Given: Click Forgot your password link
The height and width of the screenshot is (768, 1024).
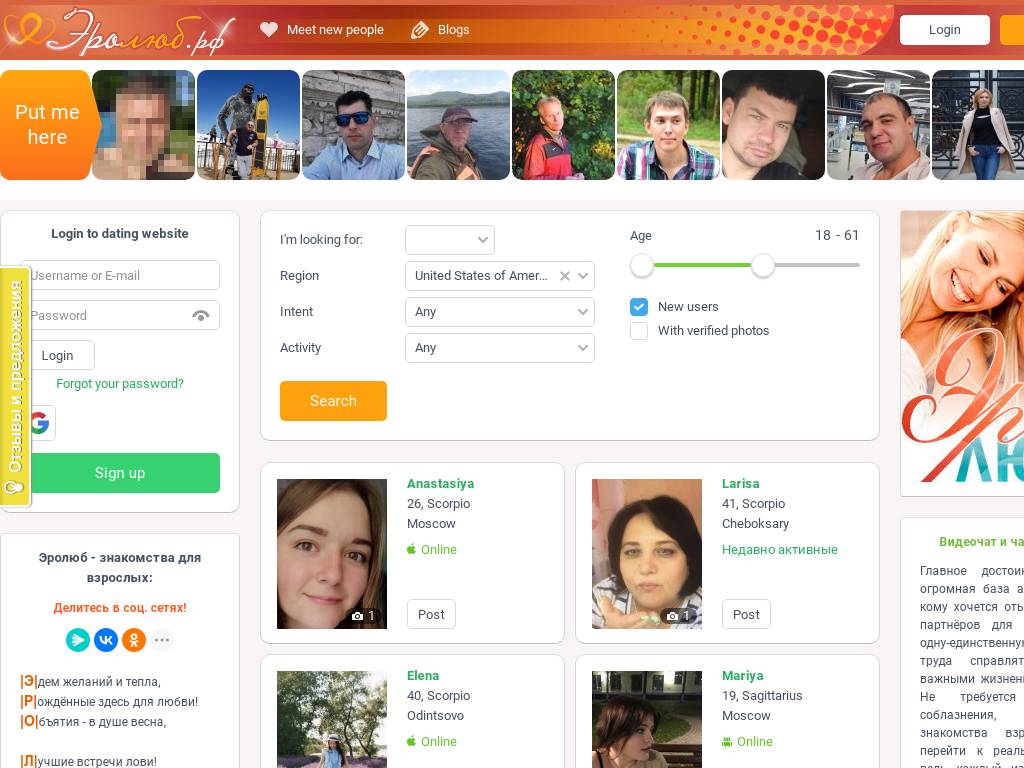Looking at the screenshot, I should (x=120, y=384).
